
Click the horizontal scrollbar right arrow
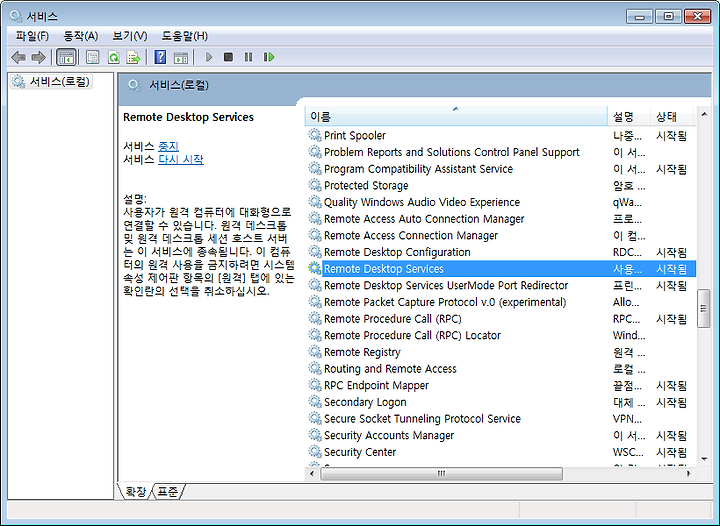click(x=688, y=473)
